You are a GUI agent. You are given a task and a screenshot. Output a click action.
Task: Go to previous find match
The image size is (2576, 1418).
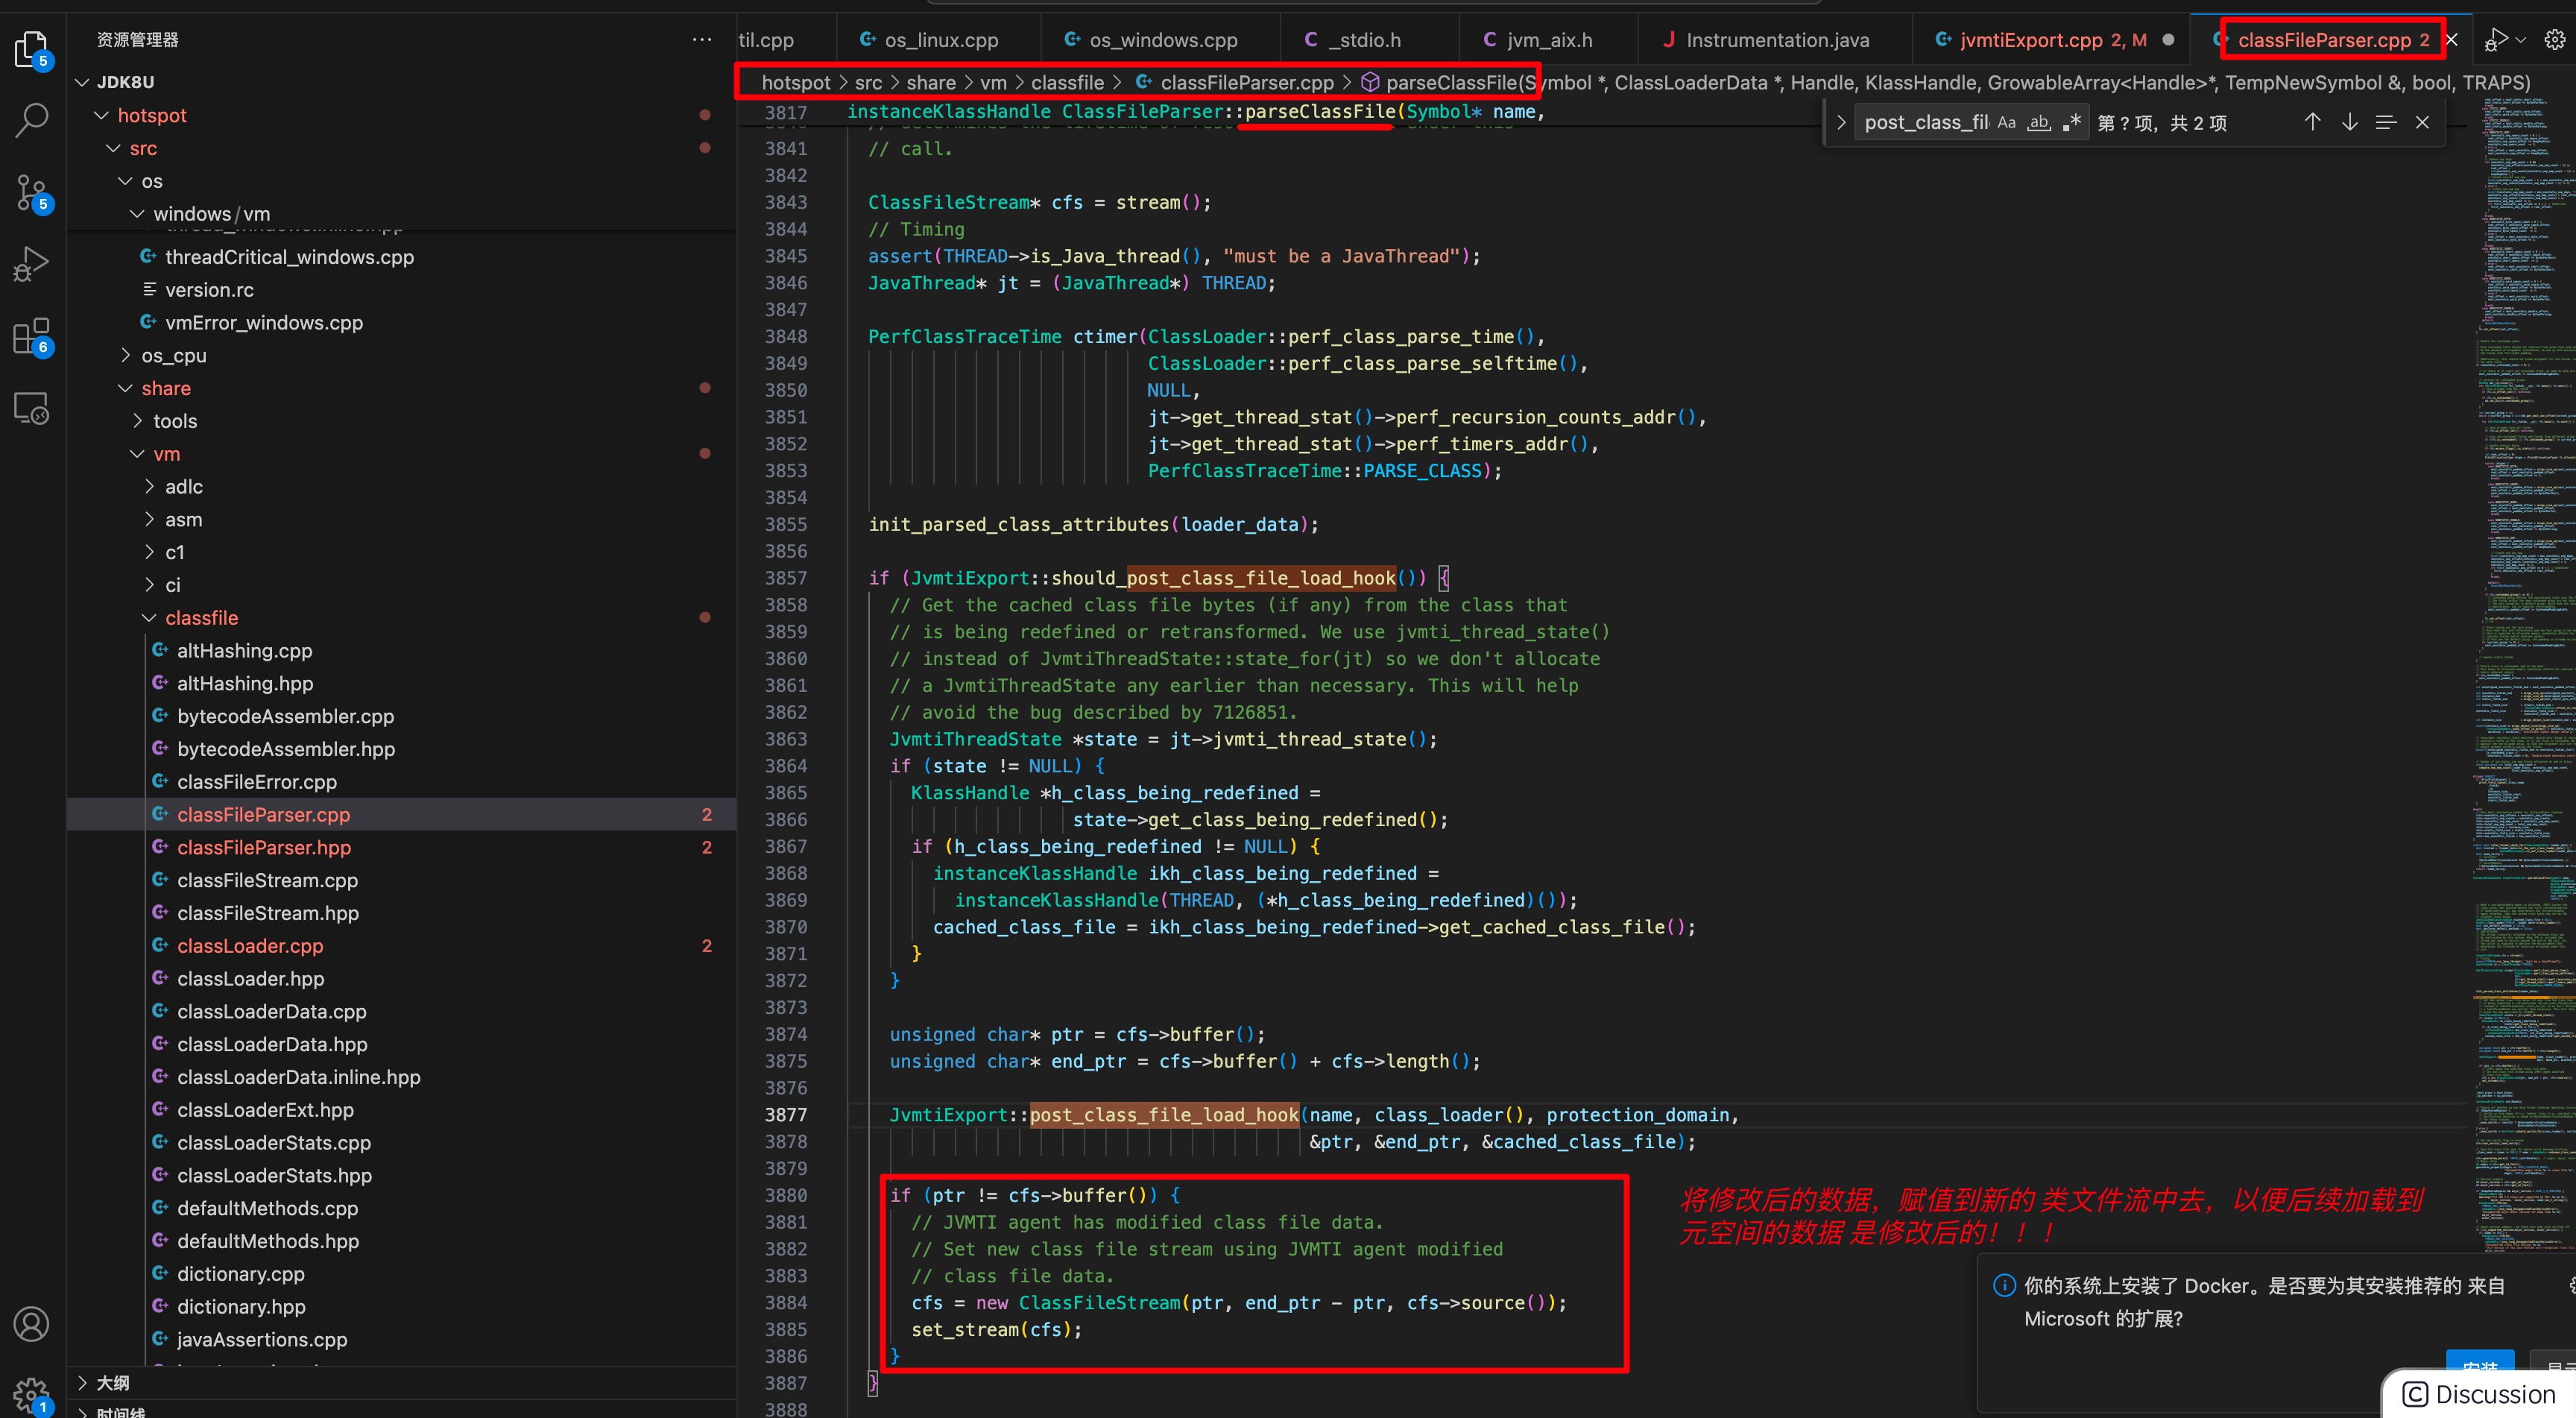tap(2312, 122)
